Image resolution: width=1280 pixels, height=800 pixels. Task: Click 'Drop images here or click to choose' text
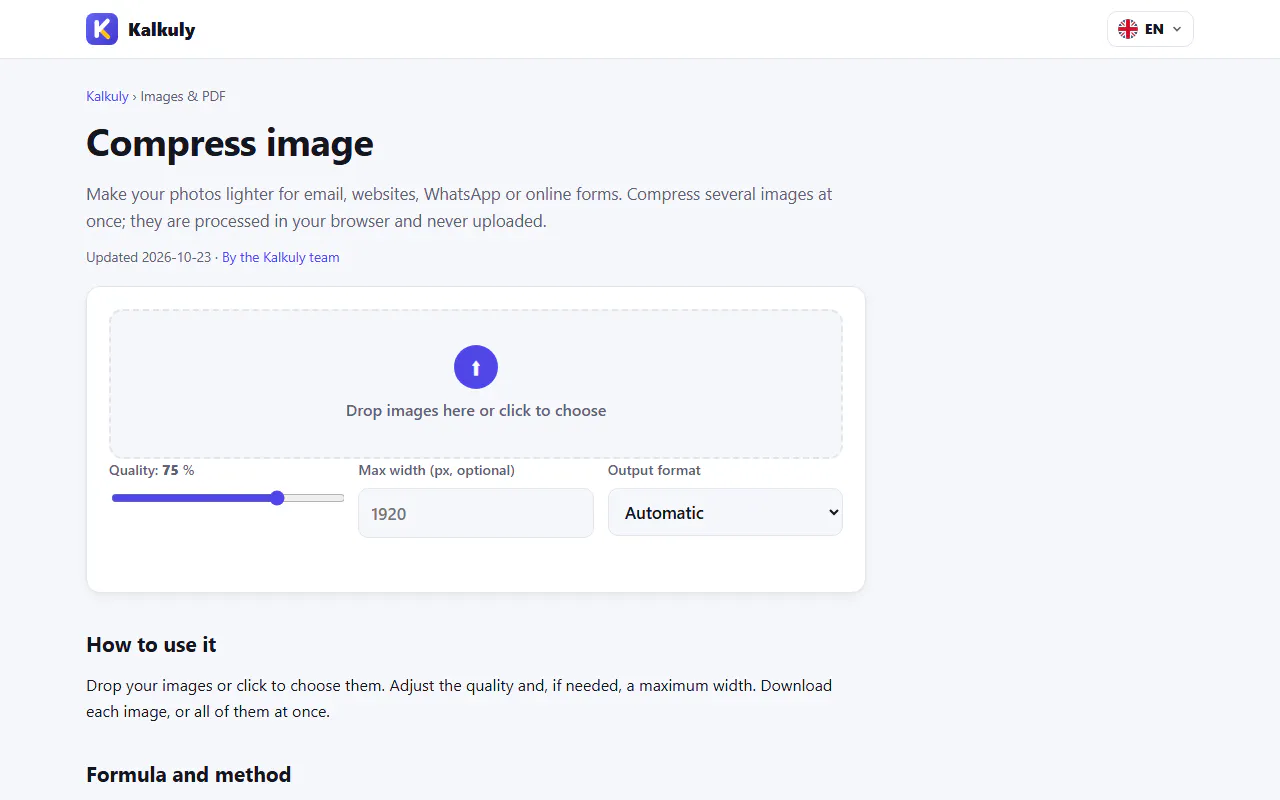pos(476,410)
